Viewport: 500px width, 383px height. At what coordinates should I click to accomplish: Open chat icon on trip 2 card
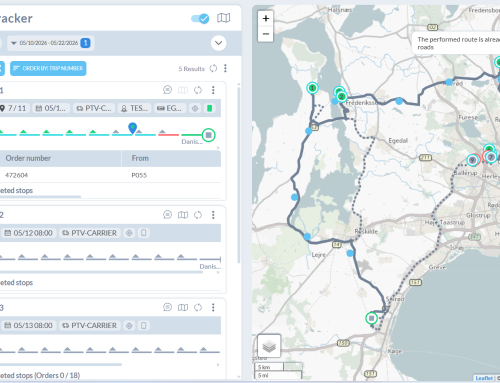167,215
